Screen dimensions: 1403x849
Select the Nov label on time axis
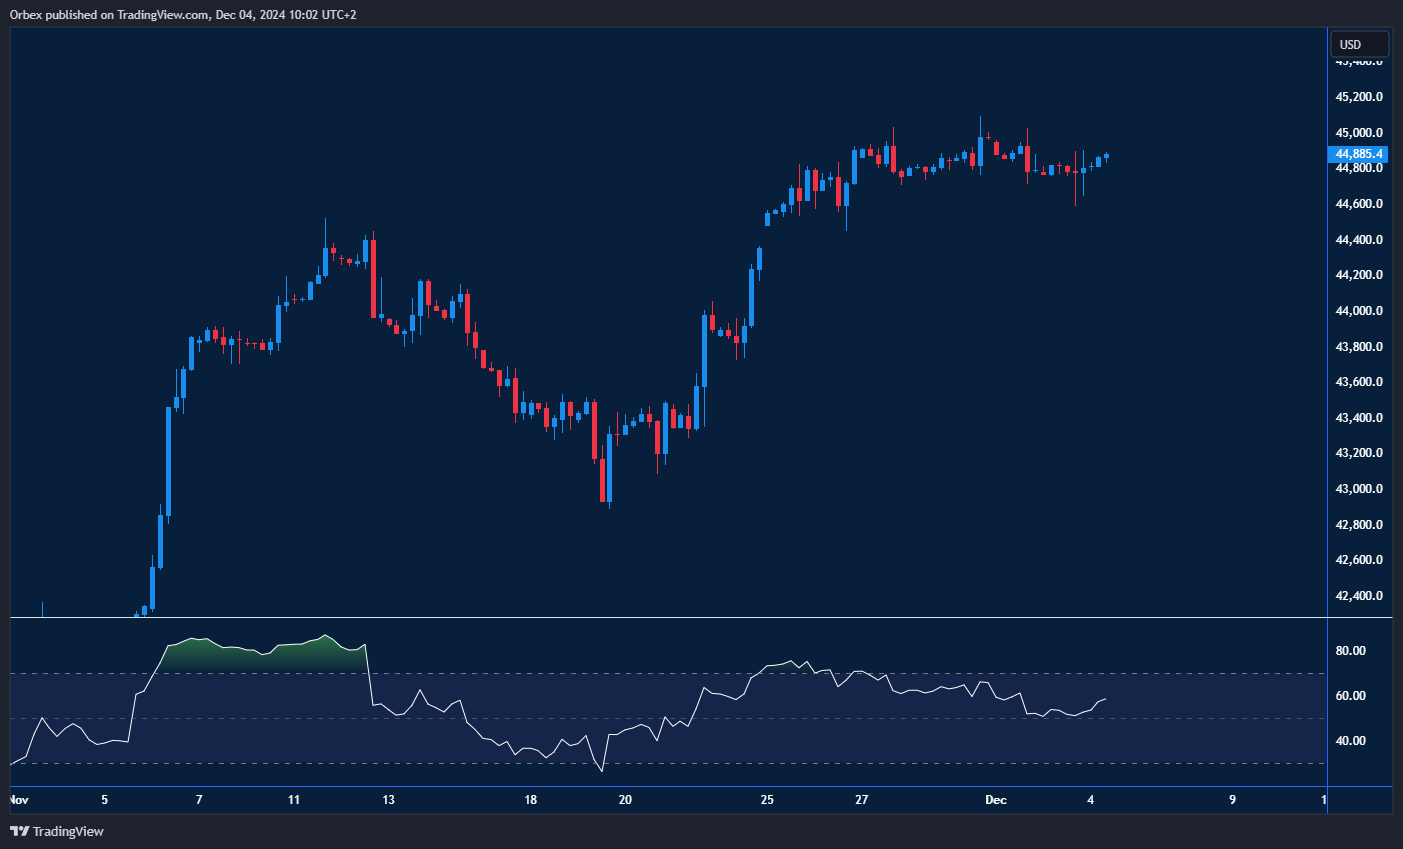click(x=18, y=800)
